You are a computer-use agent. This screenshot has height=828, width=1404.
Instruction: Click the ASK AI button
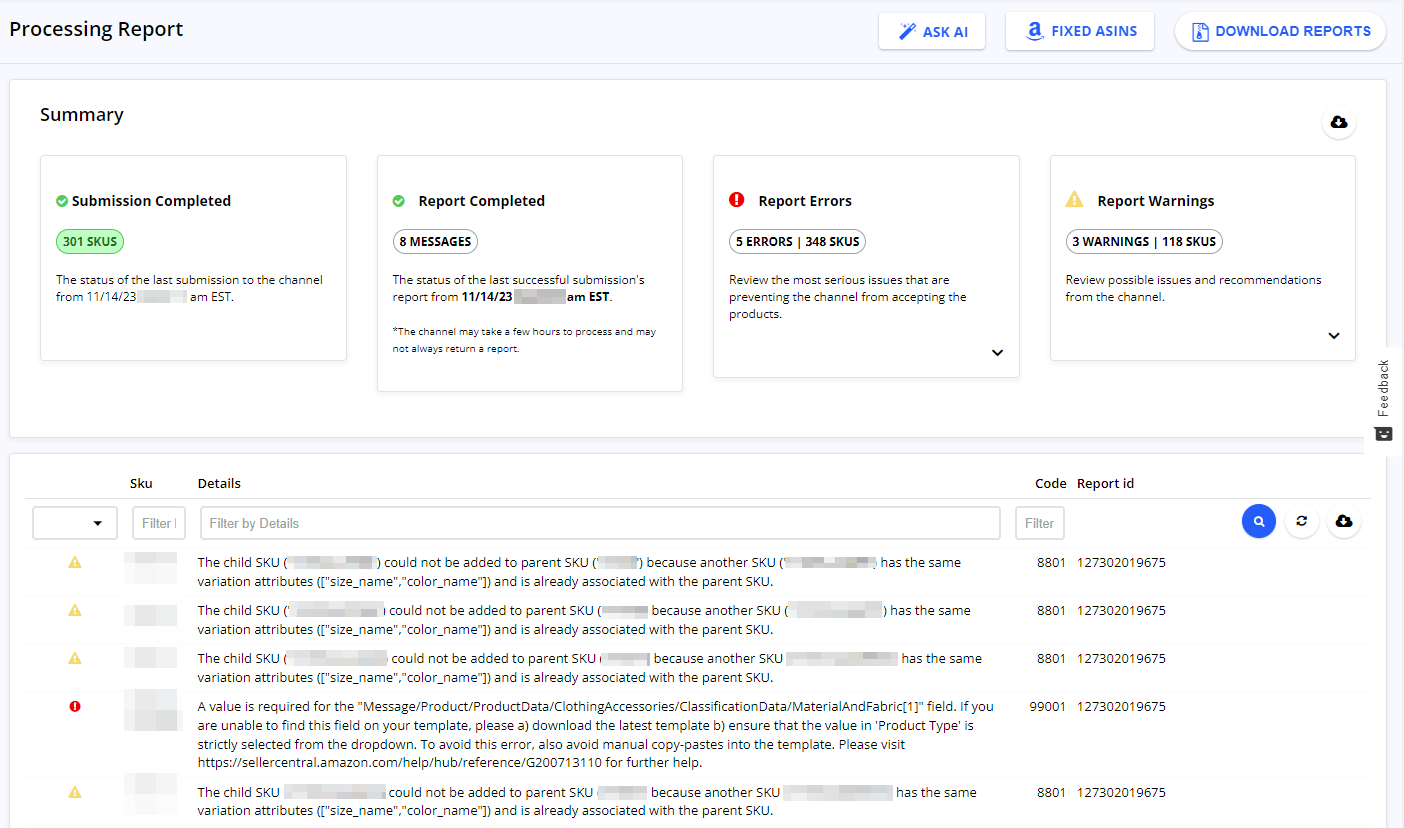(932, 32)
